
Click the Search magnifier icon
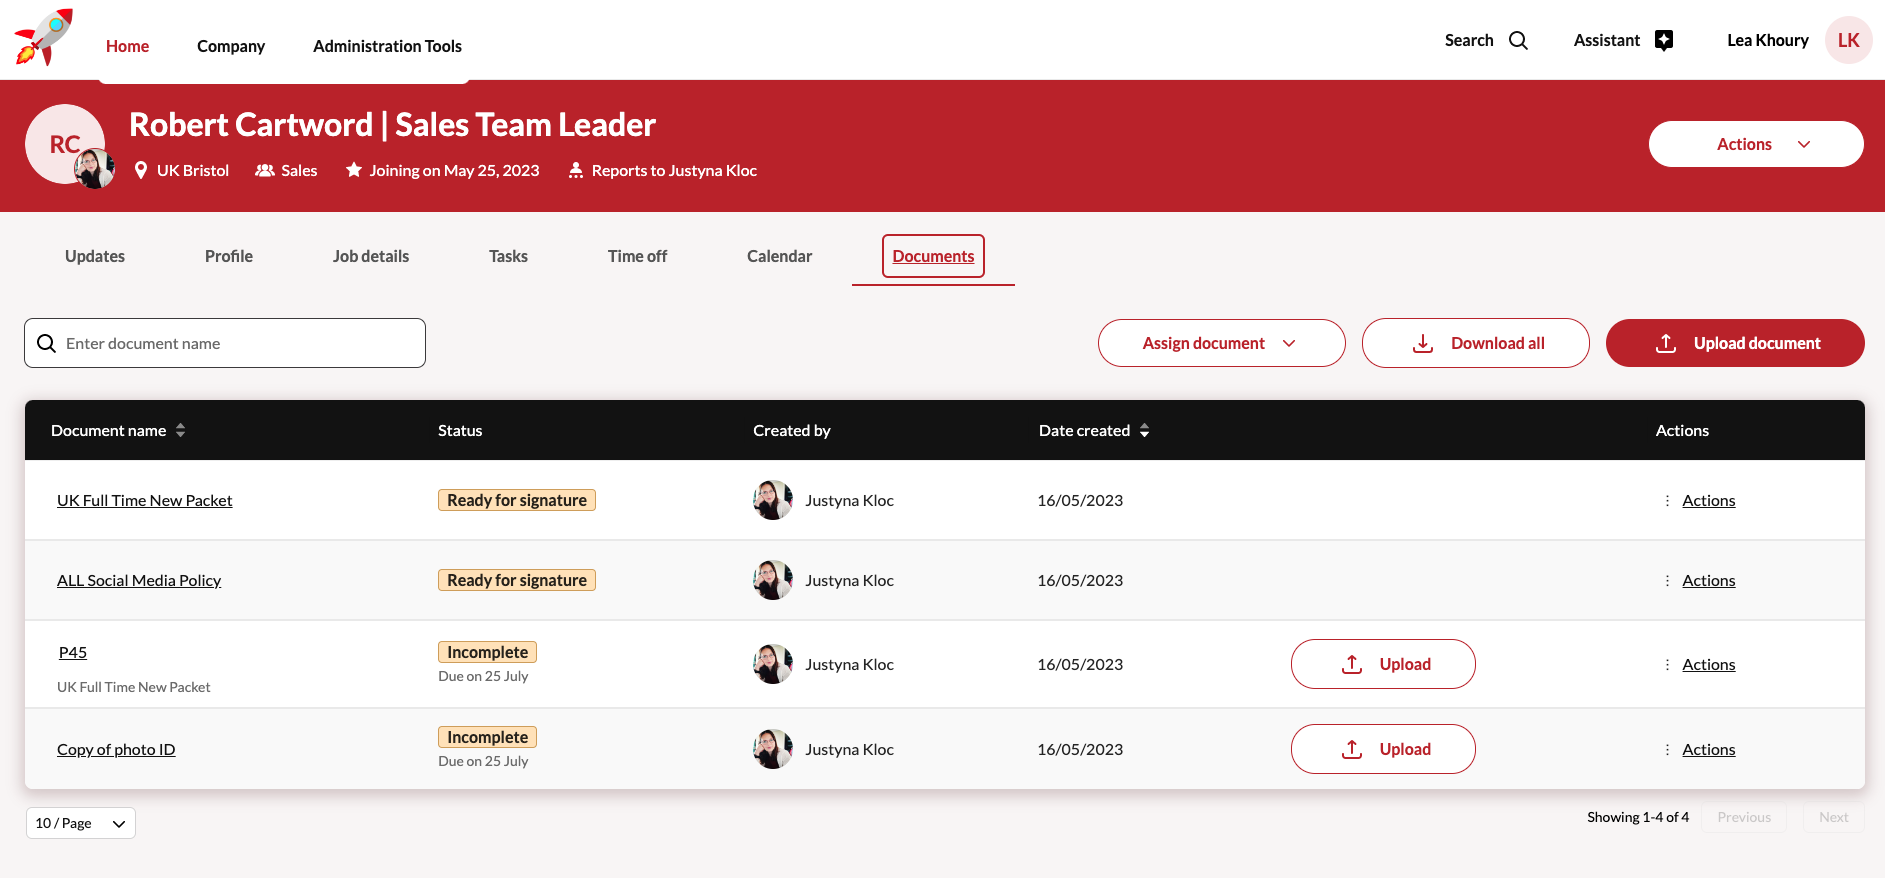pos(1518,41)
